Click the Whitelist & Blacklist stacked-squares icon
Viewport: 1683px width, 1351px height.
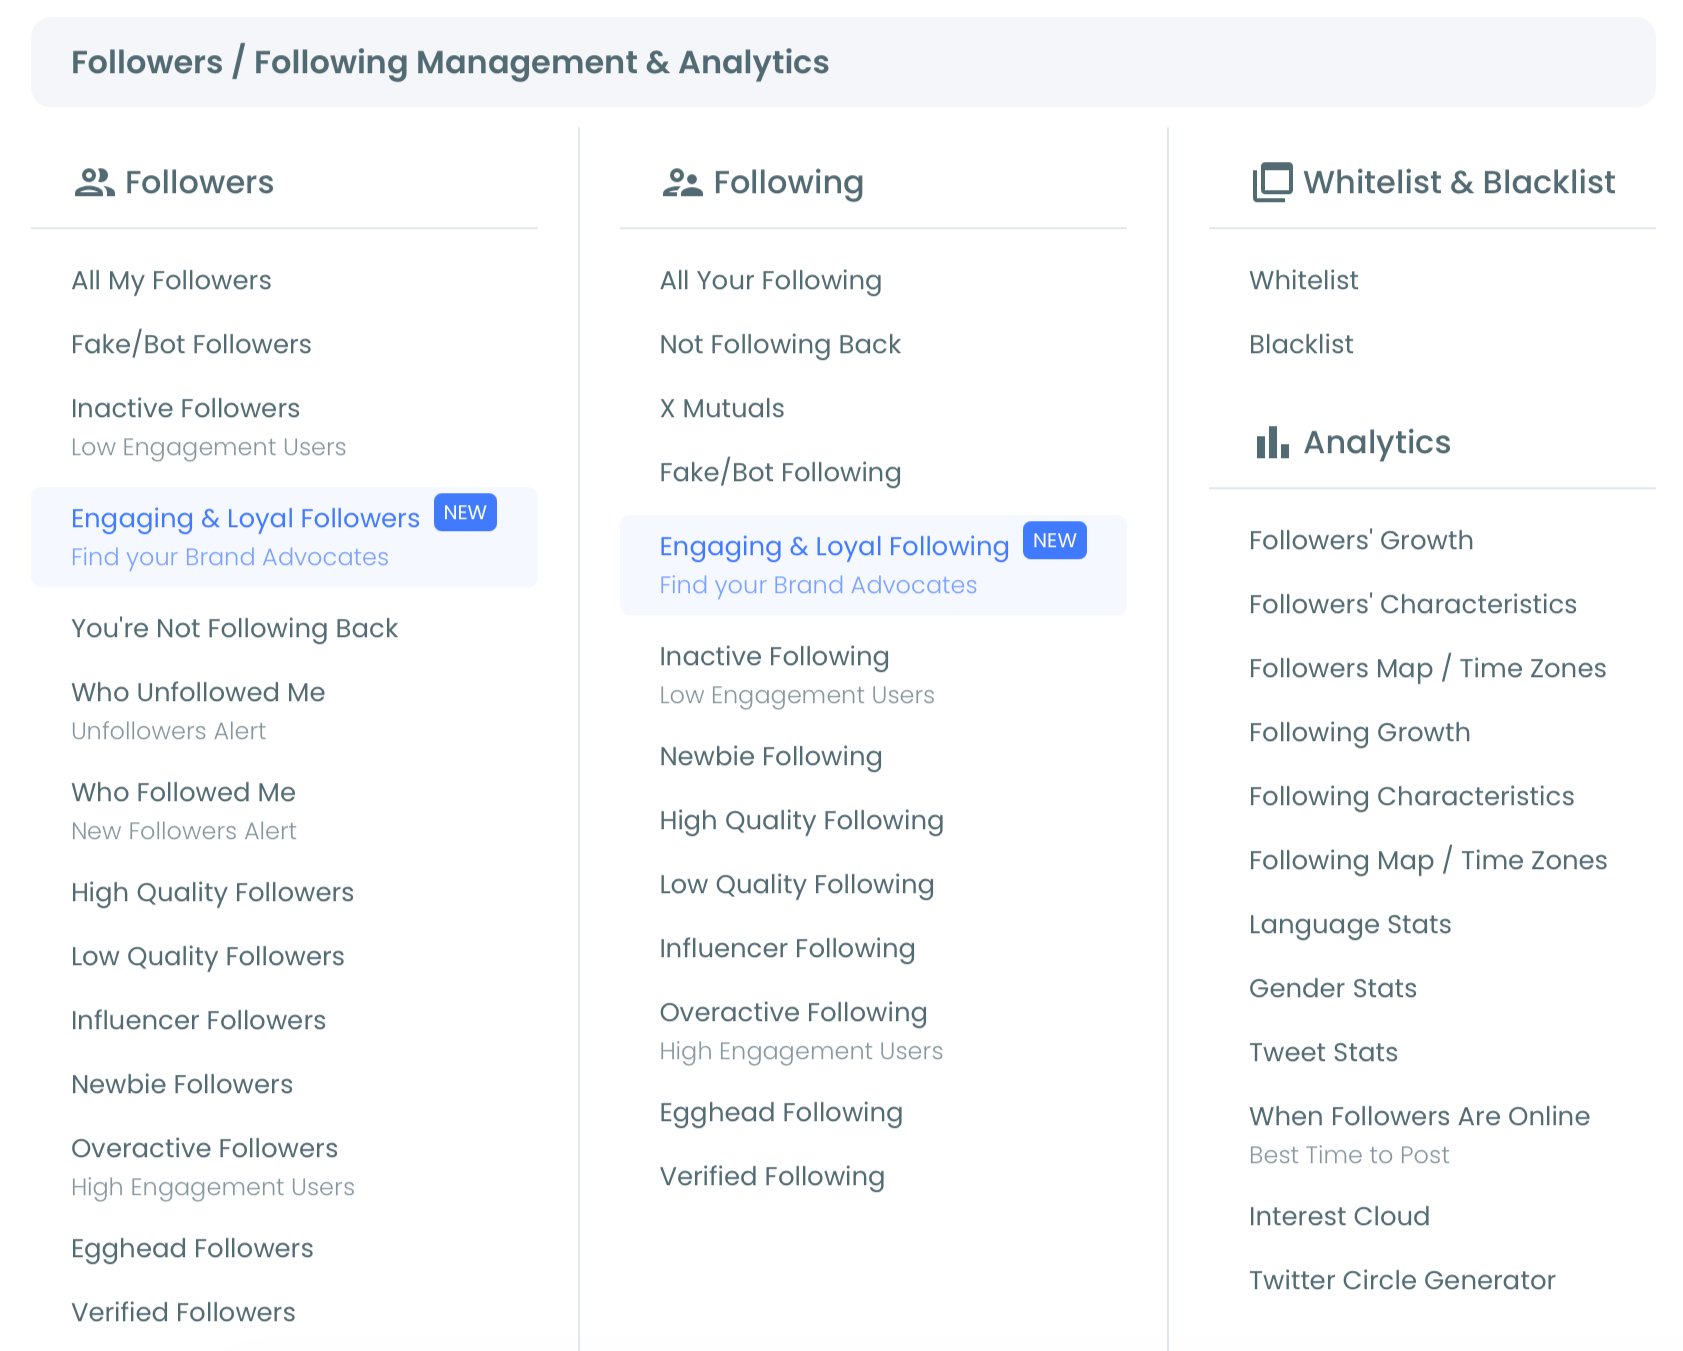tap(1271, 181)
